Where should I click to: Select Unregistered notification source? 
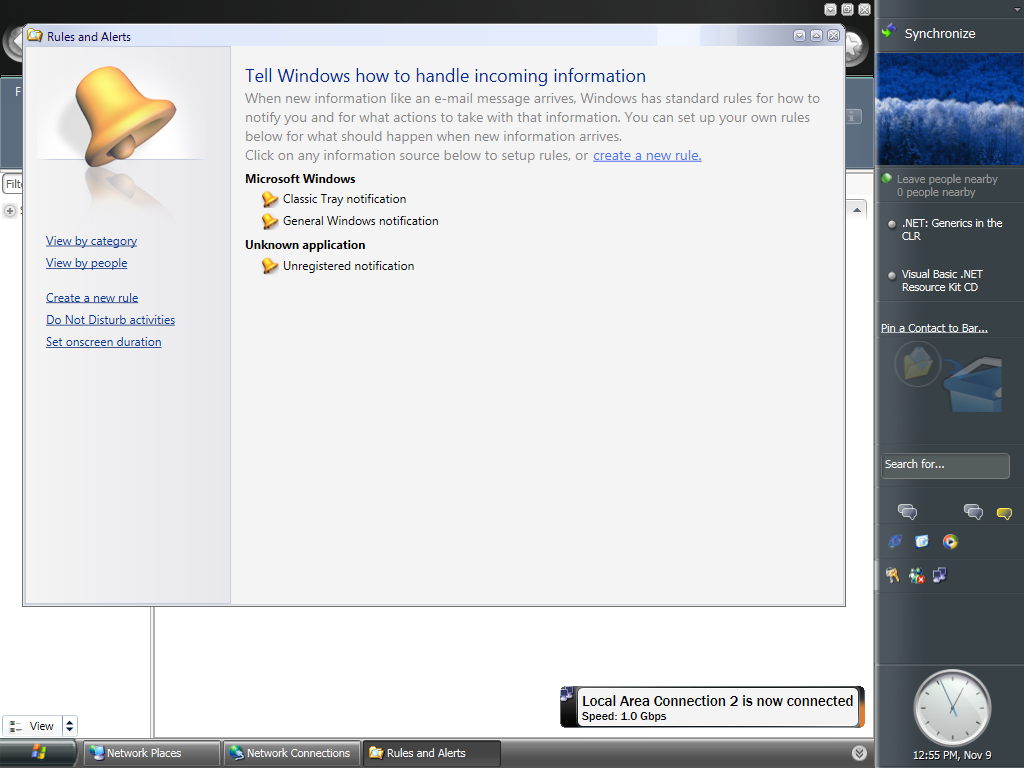(348, 266)
